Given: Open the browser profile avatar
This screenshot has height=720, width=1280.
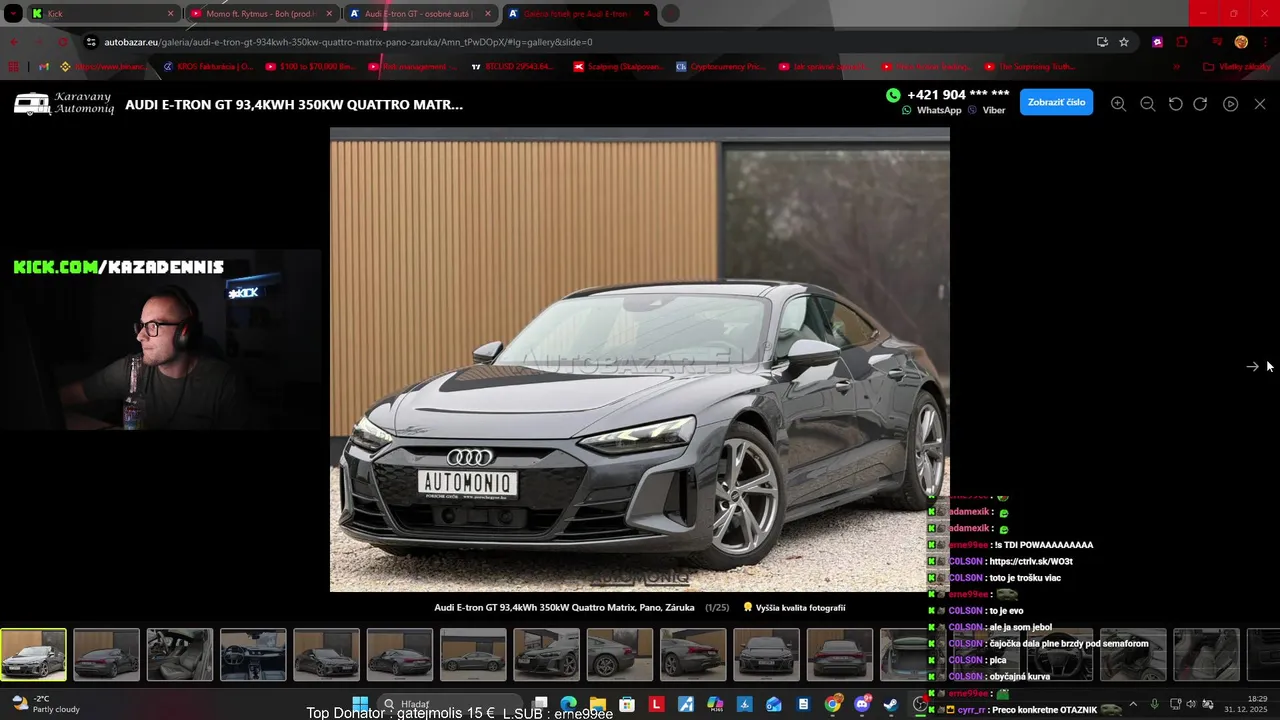Looking at the screenshot, I should pos(1241,42).
